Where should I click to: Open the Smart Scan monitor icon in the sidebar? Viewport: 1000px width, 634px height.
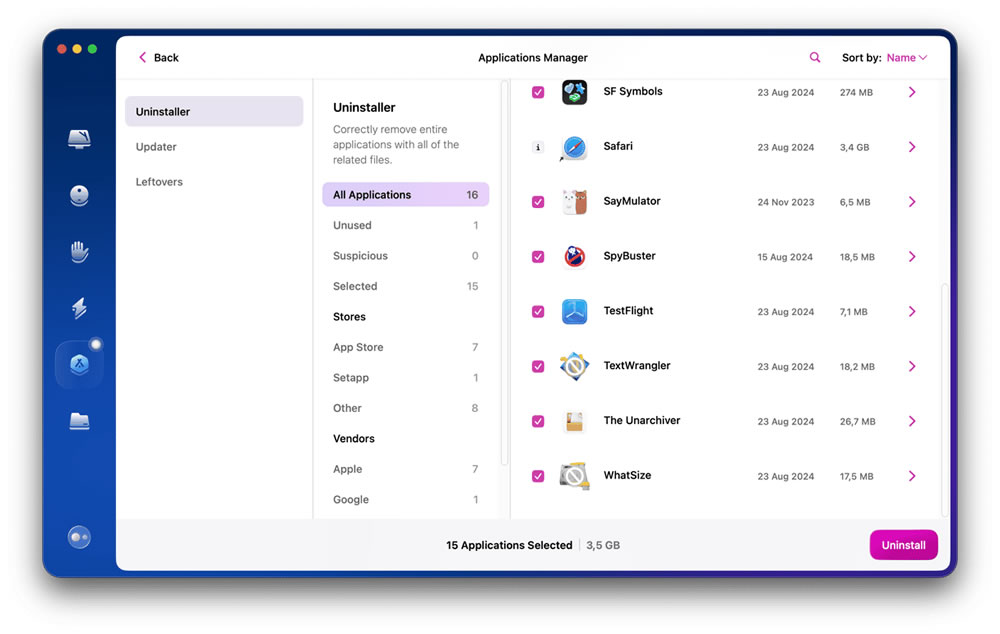click(x=79, y=138)
